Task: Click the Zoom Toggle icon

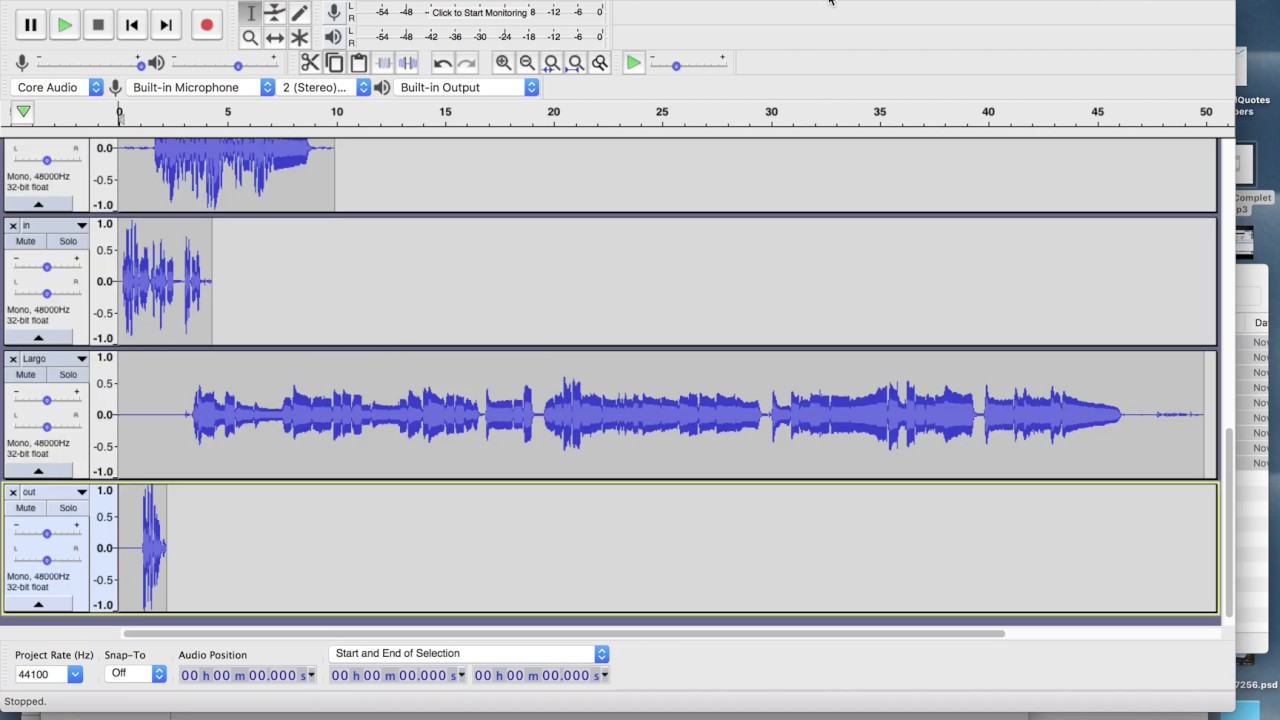Action: [599, 63]
